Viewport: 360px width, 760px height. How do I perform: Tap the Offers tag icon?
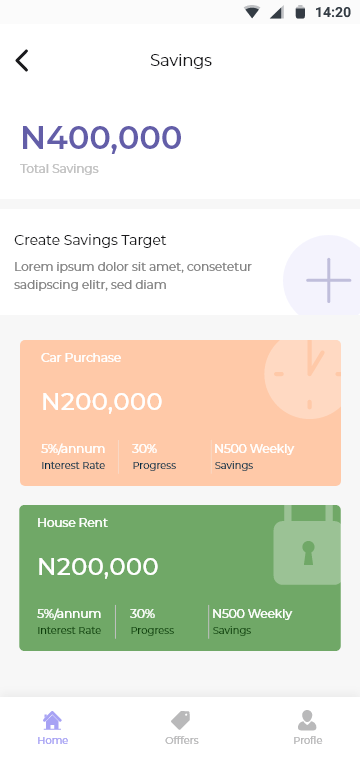(181, 720)
